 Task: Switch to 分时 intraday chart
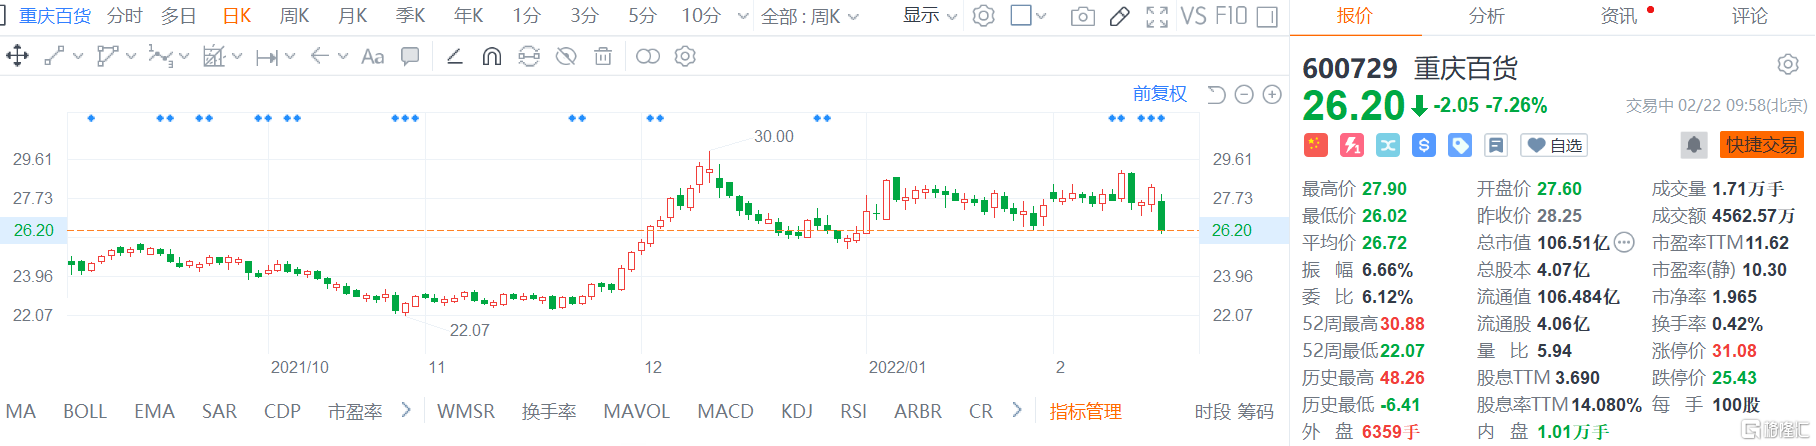tap(125, 16)
